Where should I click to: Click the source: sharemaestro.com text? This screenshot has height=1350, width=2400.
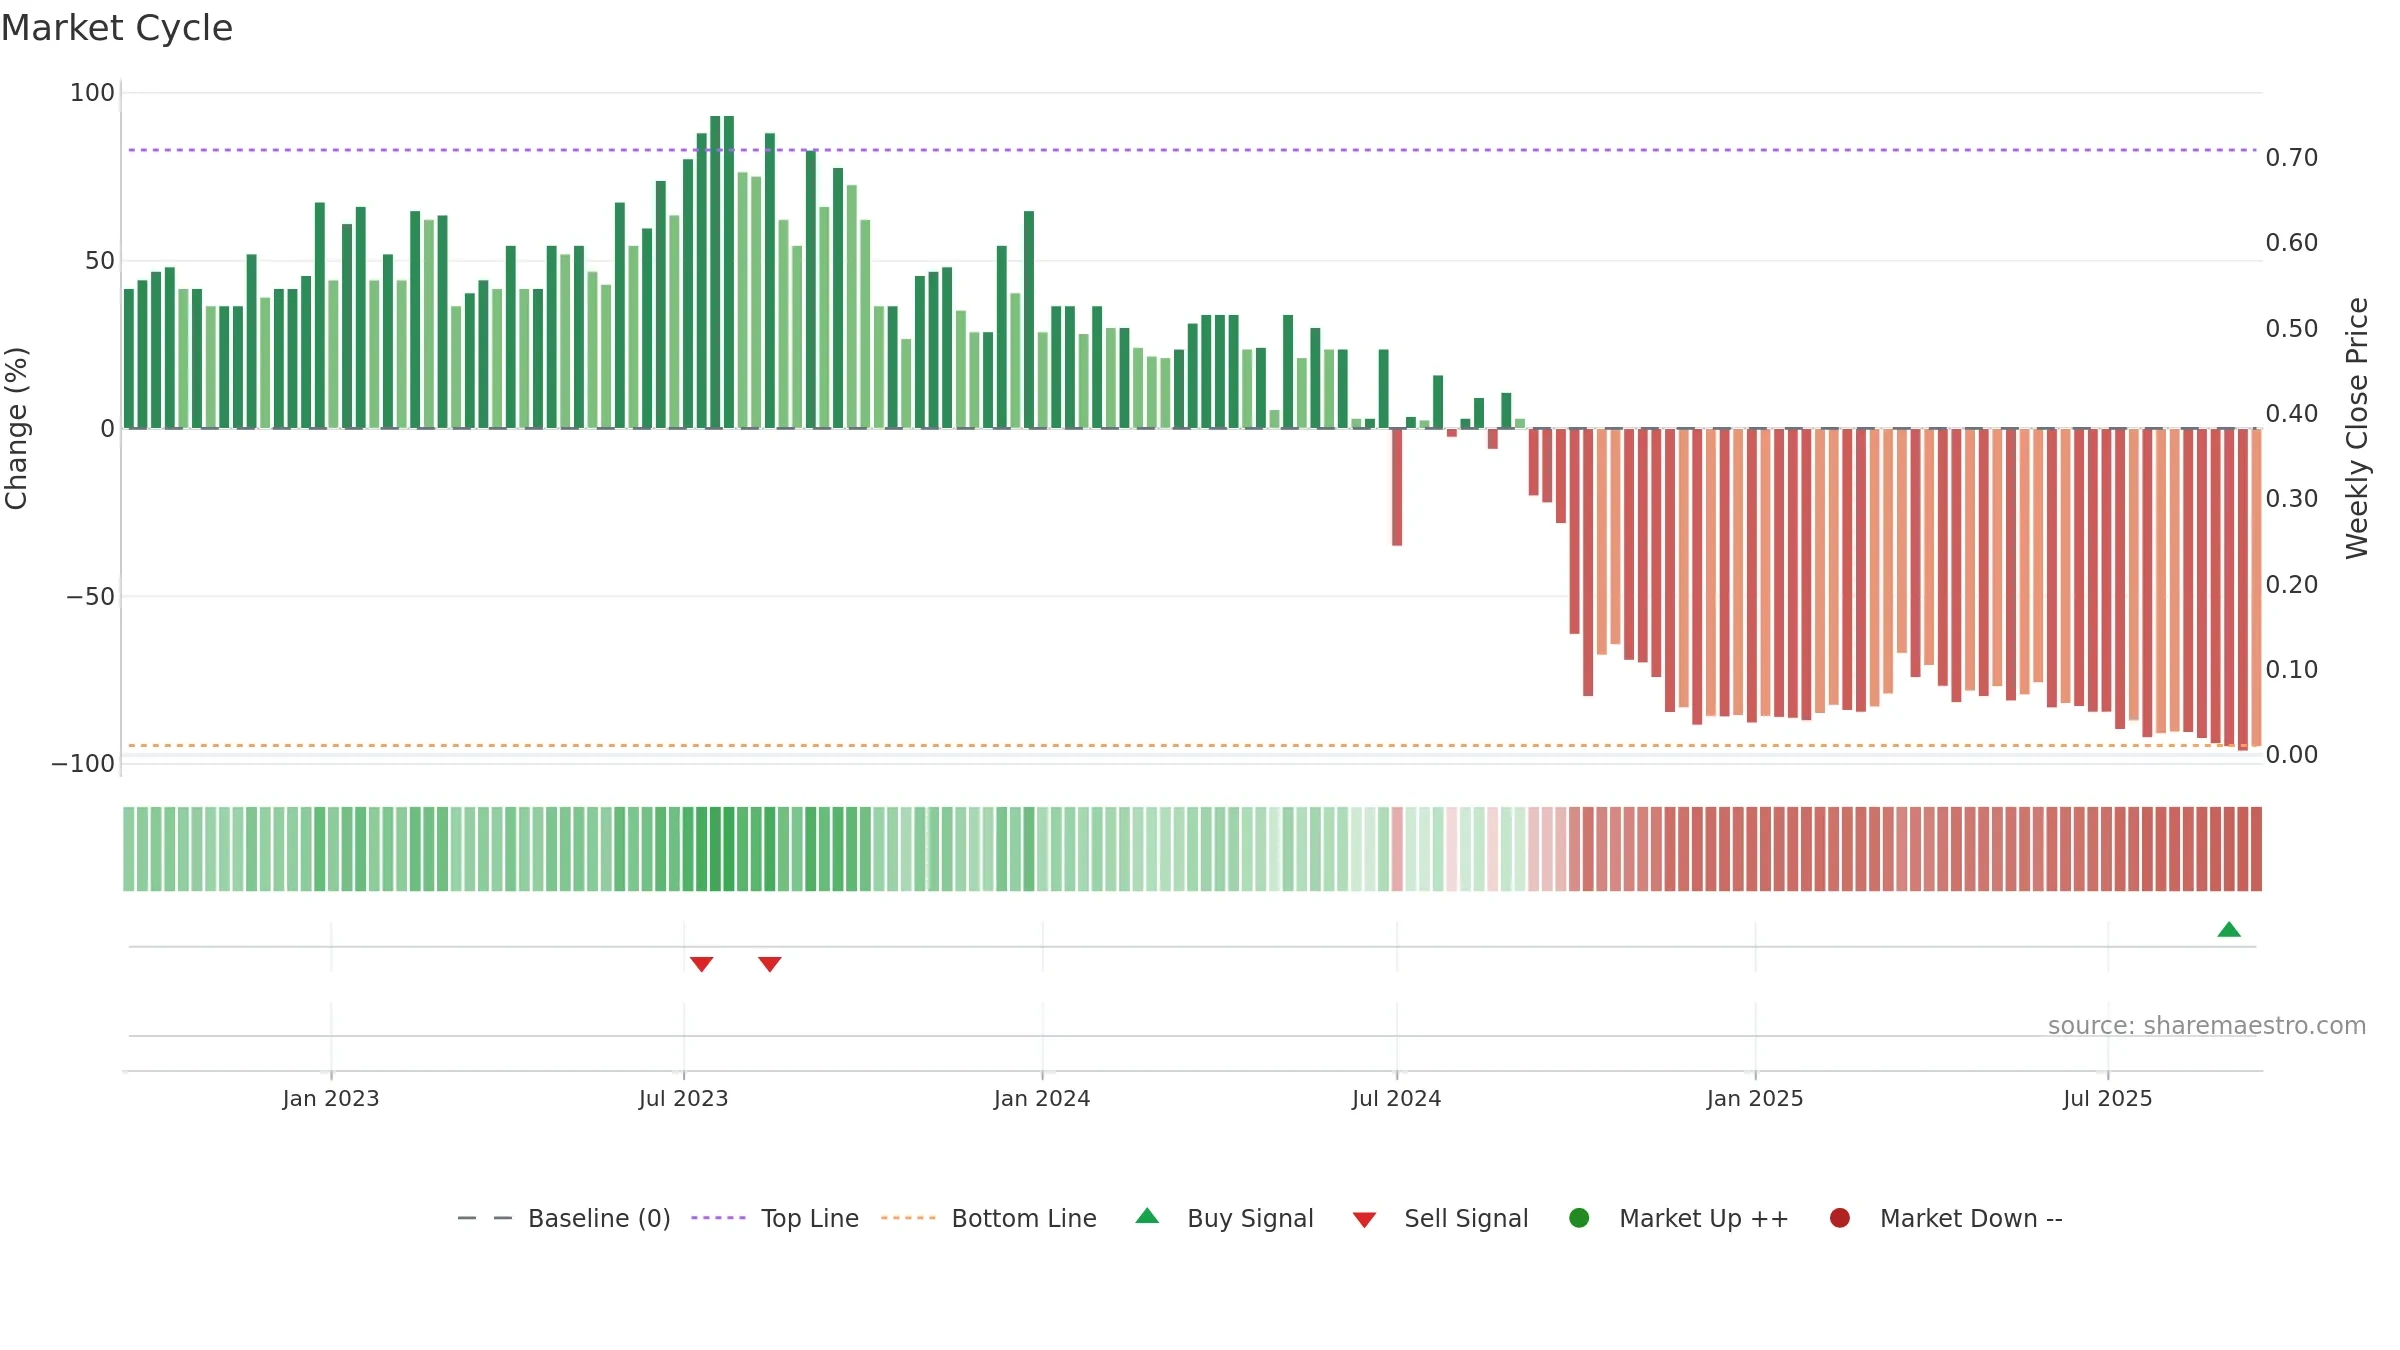[2207, 1026]
